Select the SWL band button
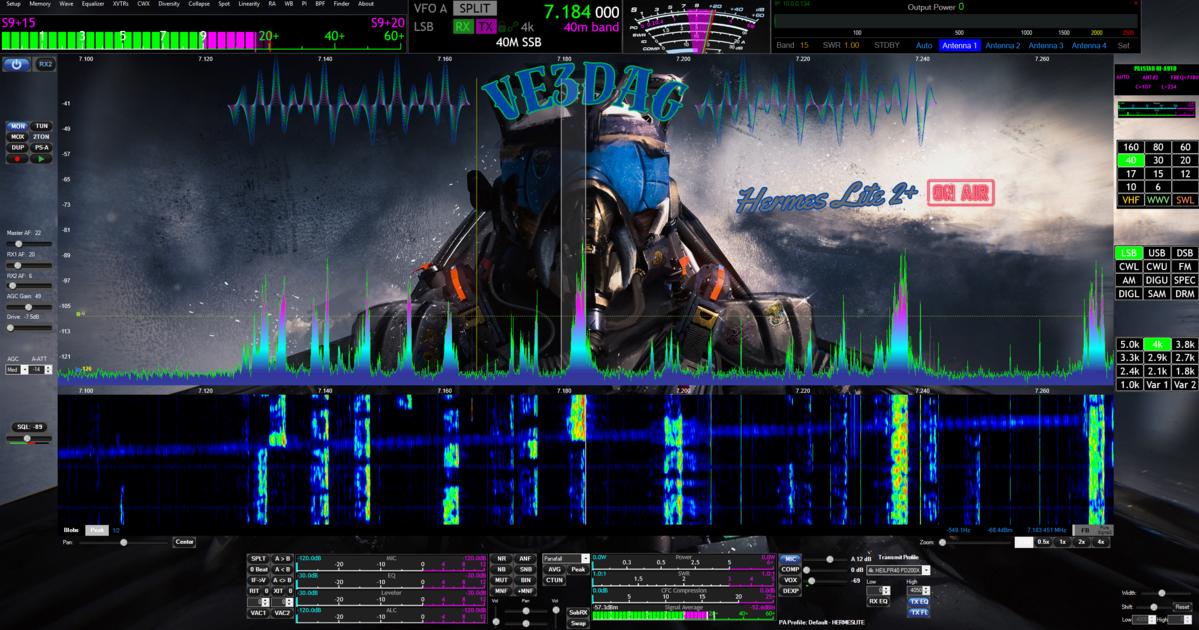This screenshot has width=1199, height=630. 1184,200
